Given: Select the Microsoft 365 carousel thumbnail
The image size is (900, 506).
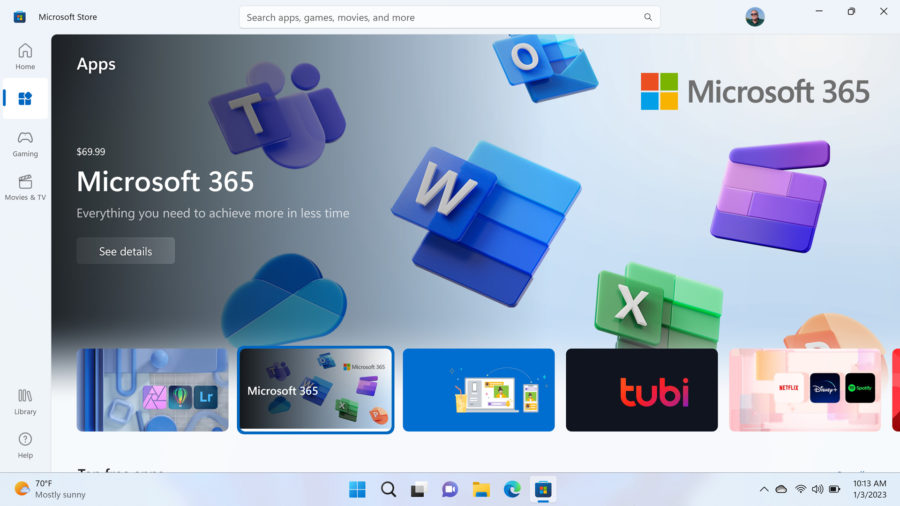Looking at the screenshot, I should coord(316,390).
